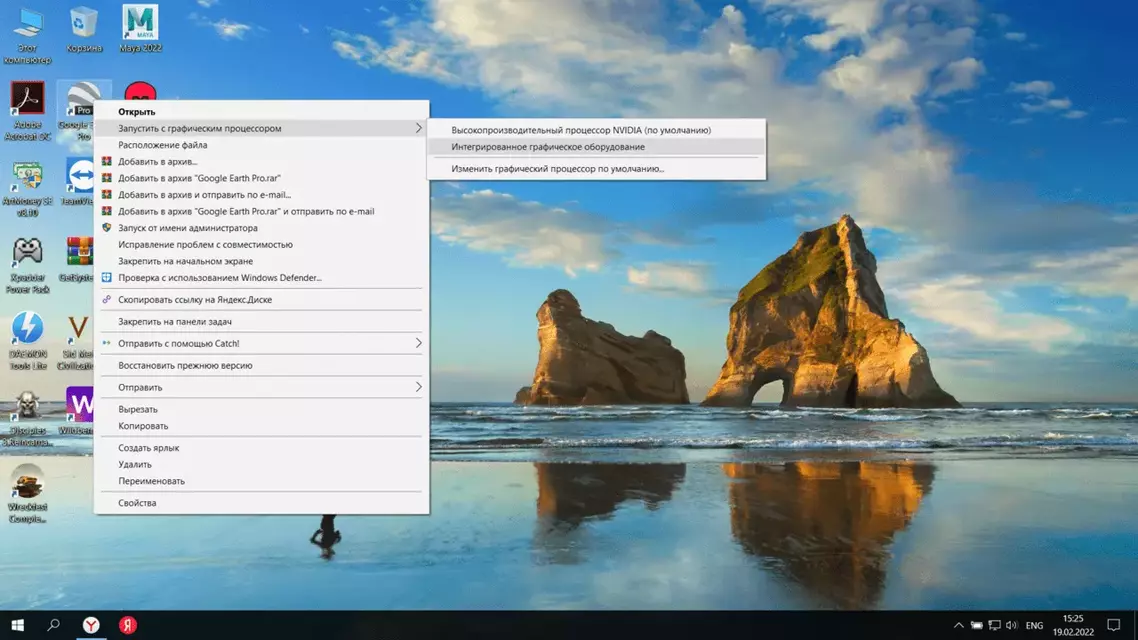
Task: Open network settings tray icon
Action: click(994, 625)
